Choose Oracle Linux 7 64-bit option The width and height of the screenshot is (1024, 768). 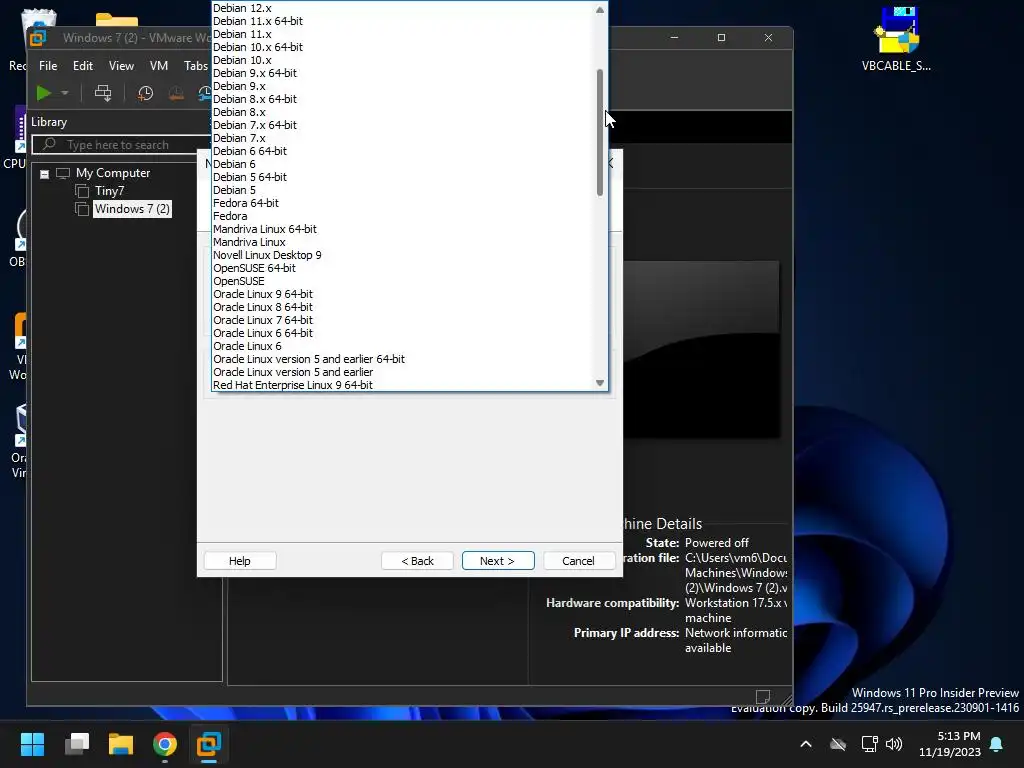pos(263,320)
